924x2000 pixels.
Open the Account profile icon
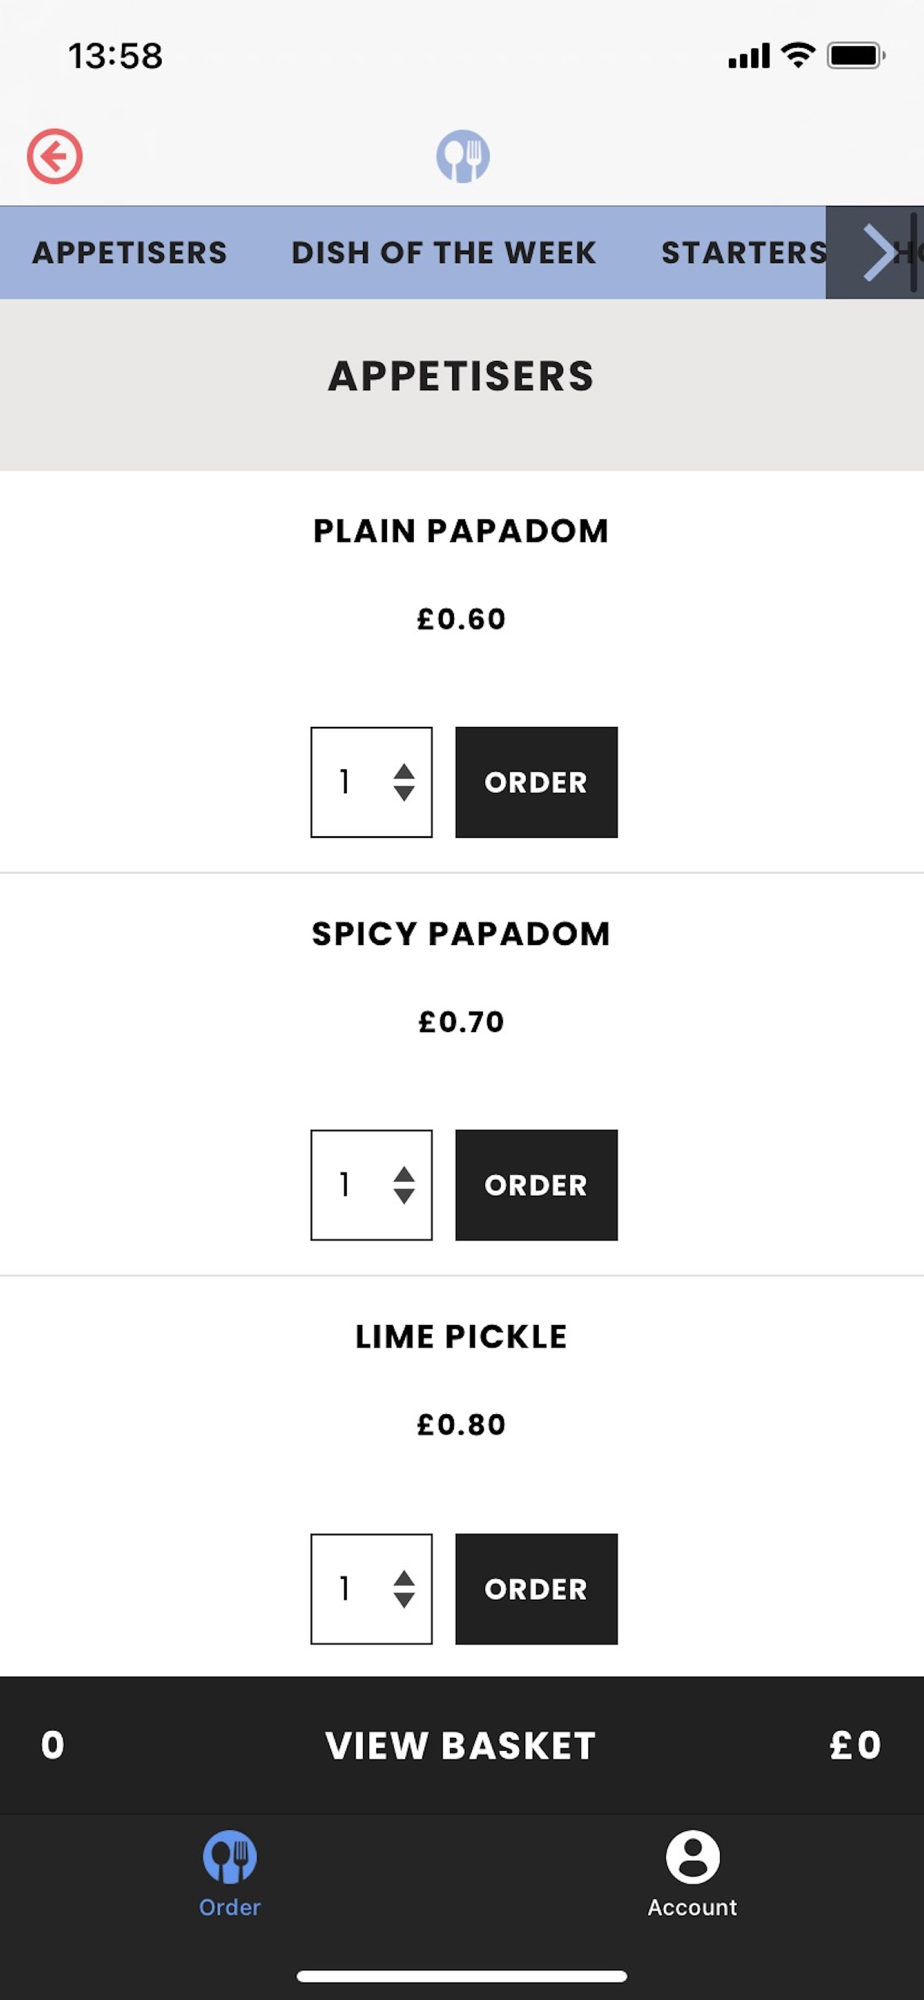692,1858
